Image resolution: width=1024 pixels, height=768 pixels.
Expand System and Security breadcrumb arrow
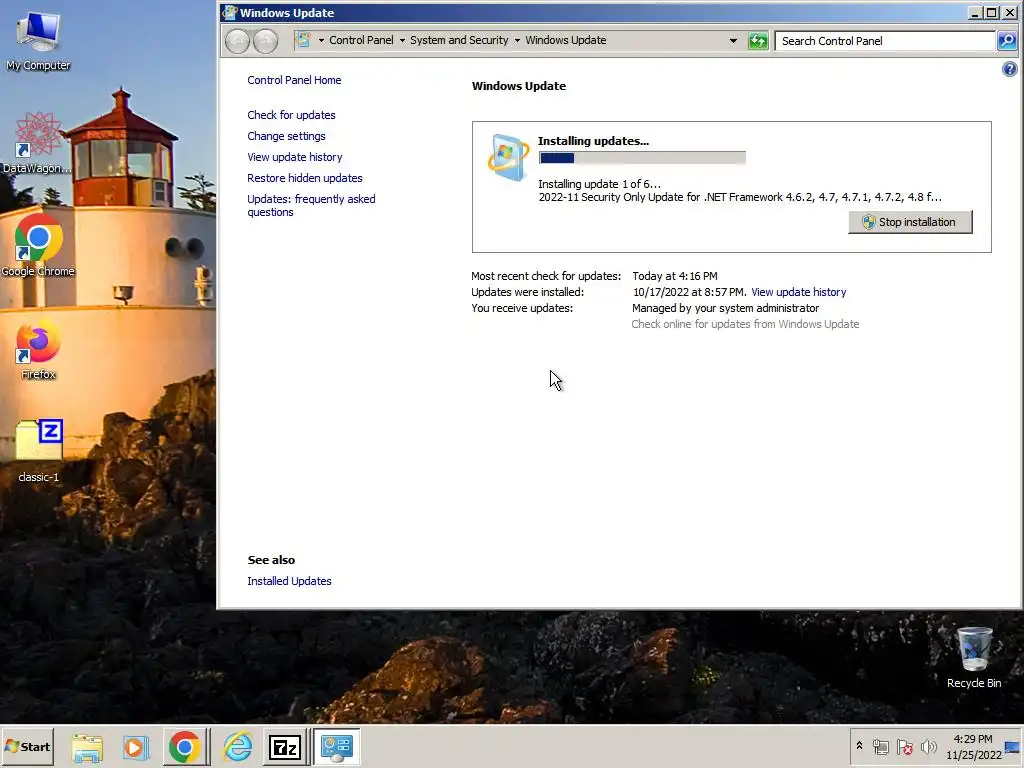point(517,40)
